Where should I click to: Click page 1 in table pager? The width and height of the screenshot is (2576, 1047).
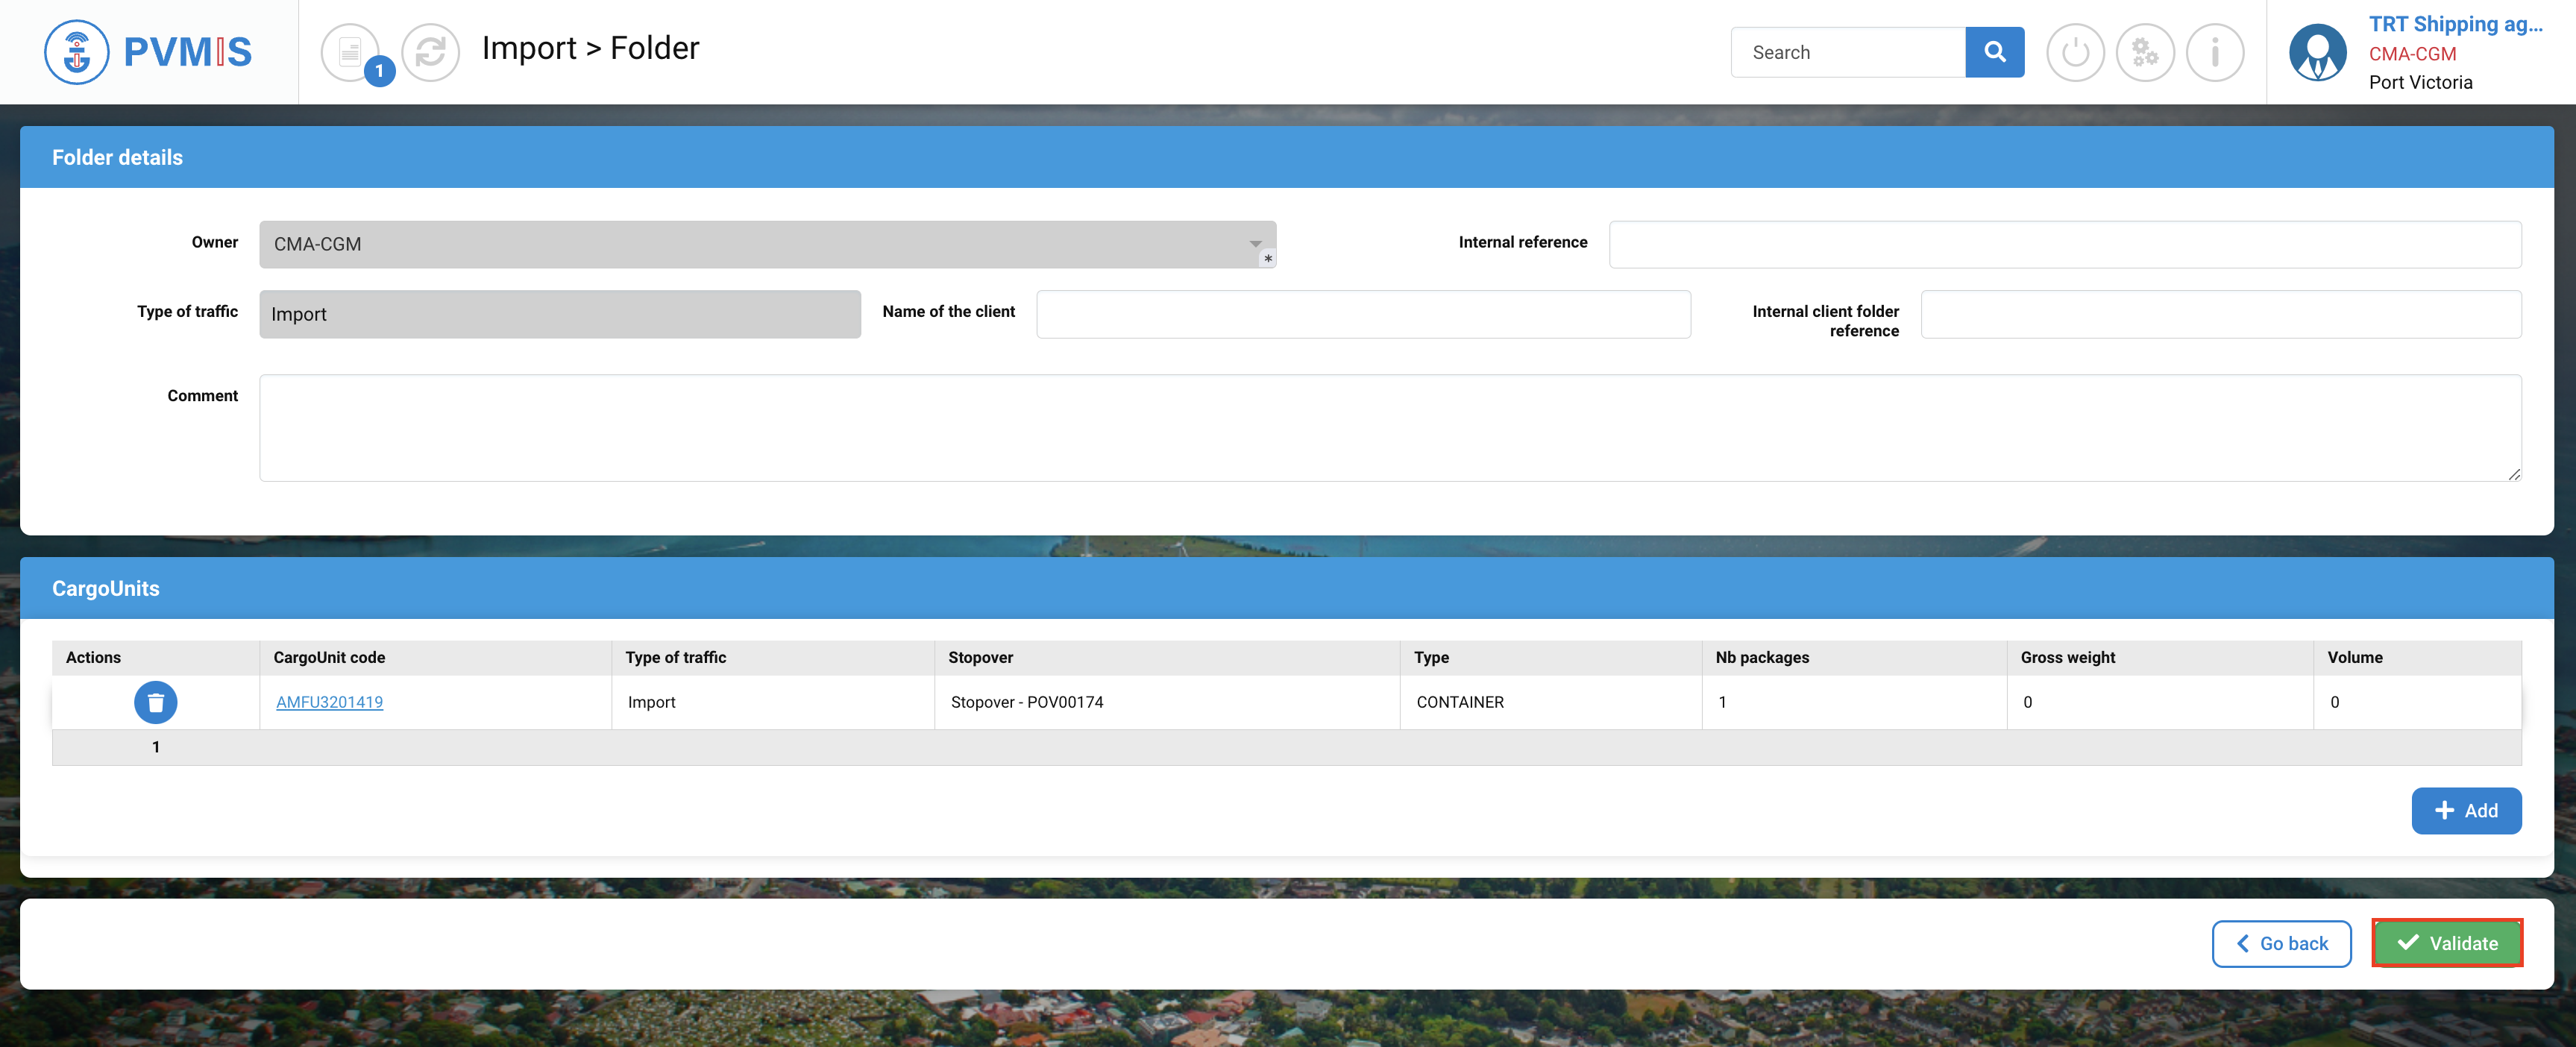156,747
